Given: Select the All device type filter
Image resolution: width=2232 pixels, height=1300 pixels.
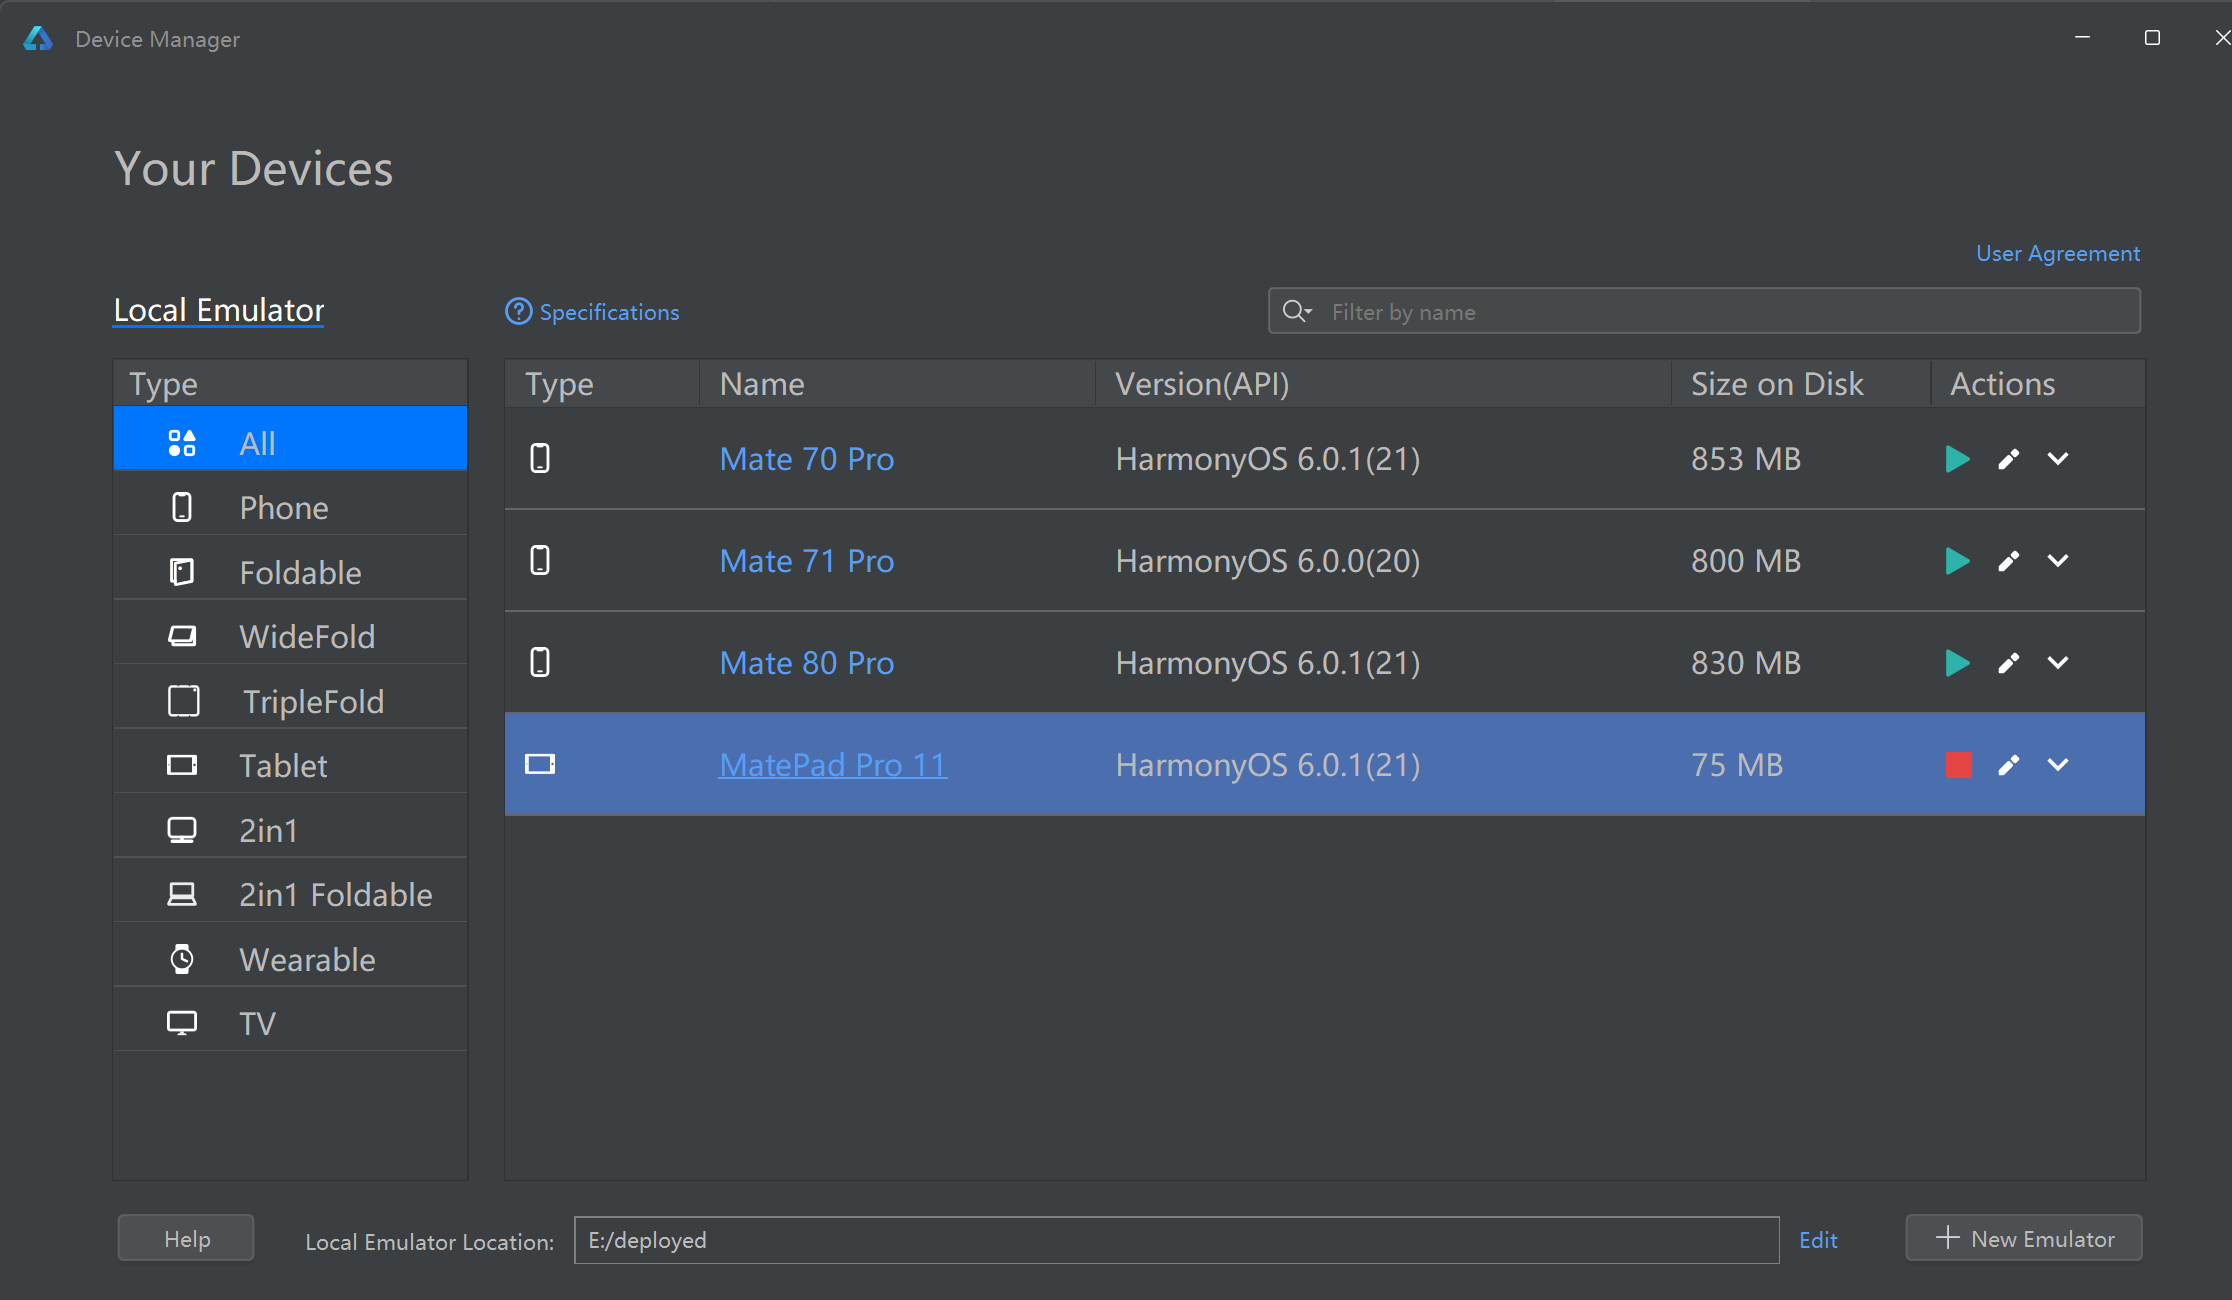Looking at the screenshot, I should [290, 438].
